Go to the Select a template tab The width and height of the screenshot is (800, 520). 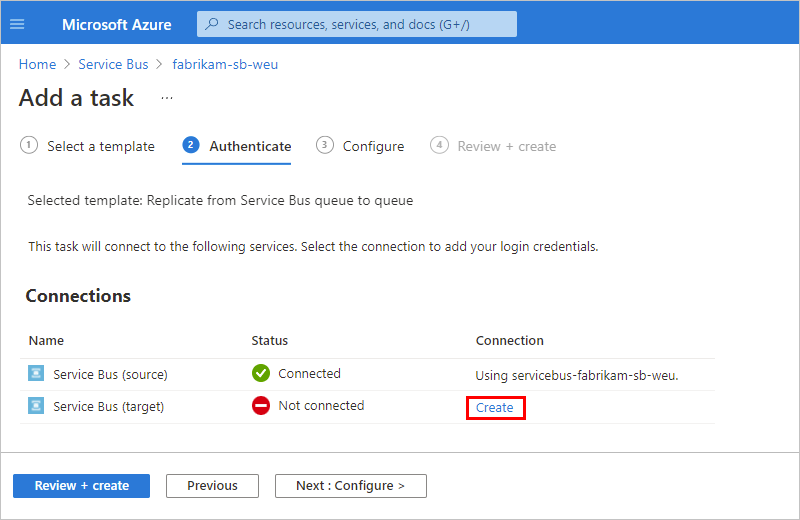point(100,146)
